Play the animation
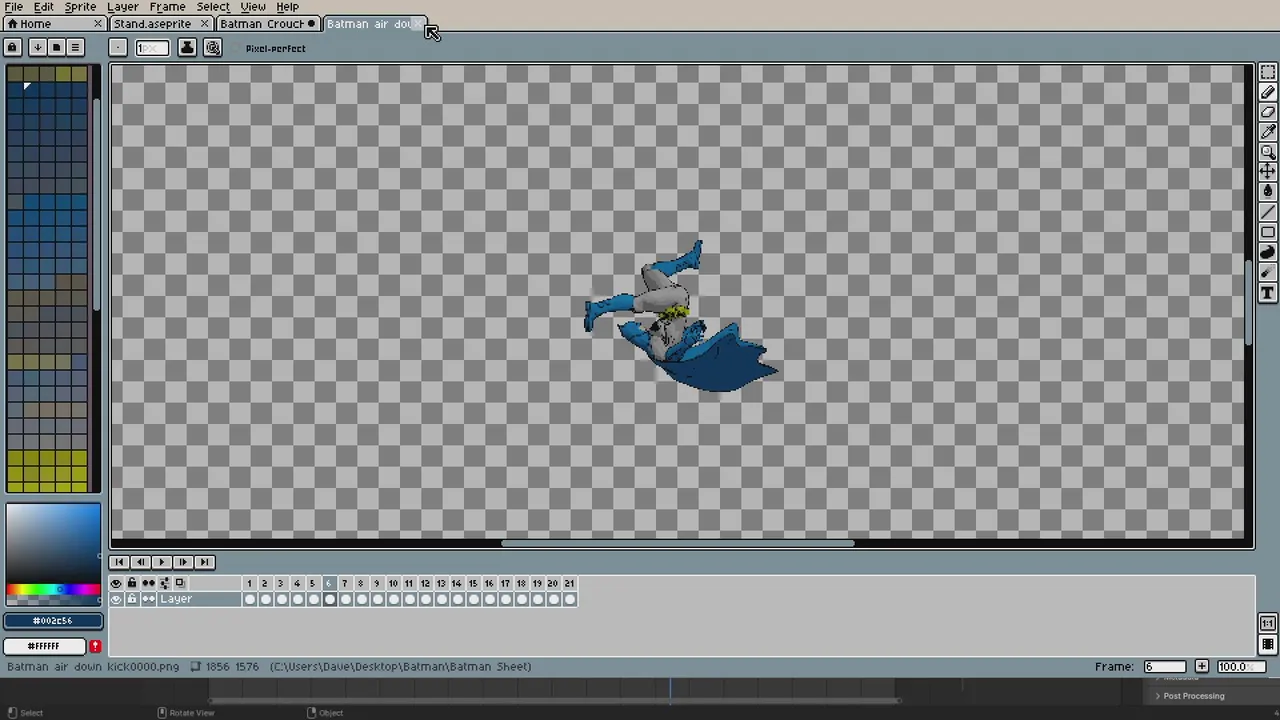 point(161,562)
